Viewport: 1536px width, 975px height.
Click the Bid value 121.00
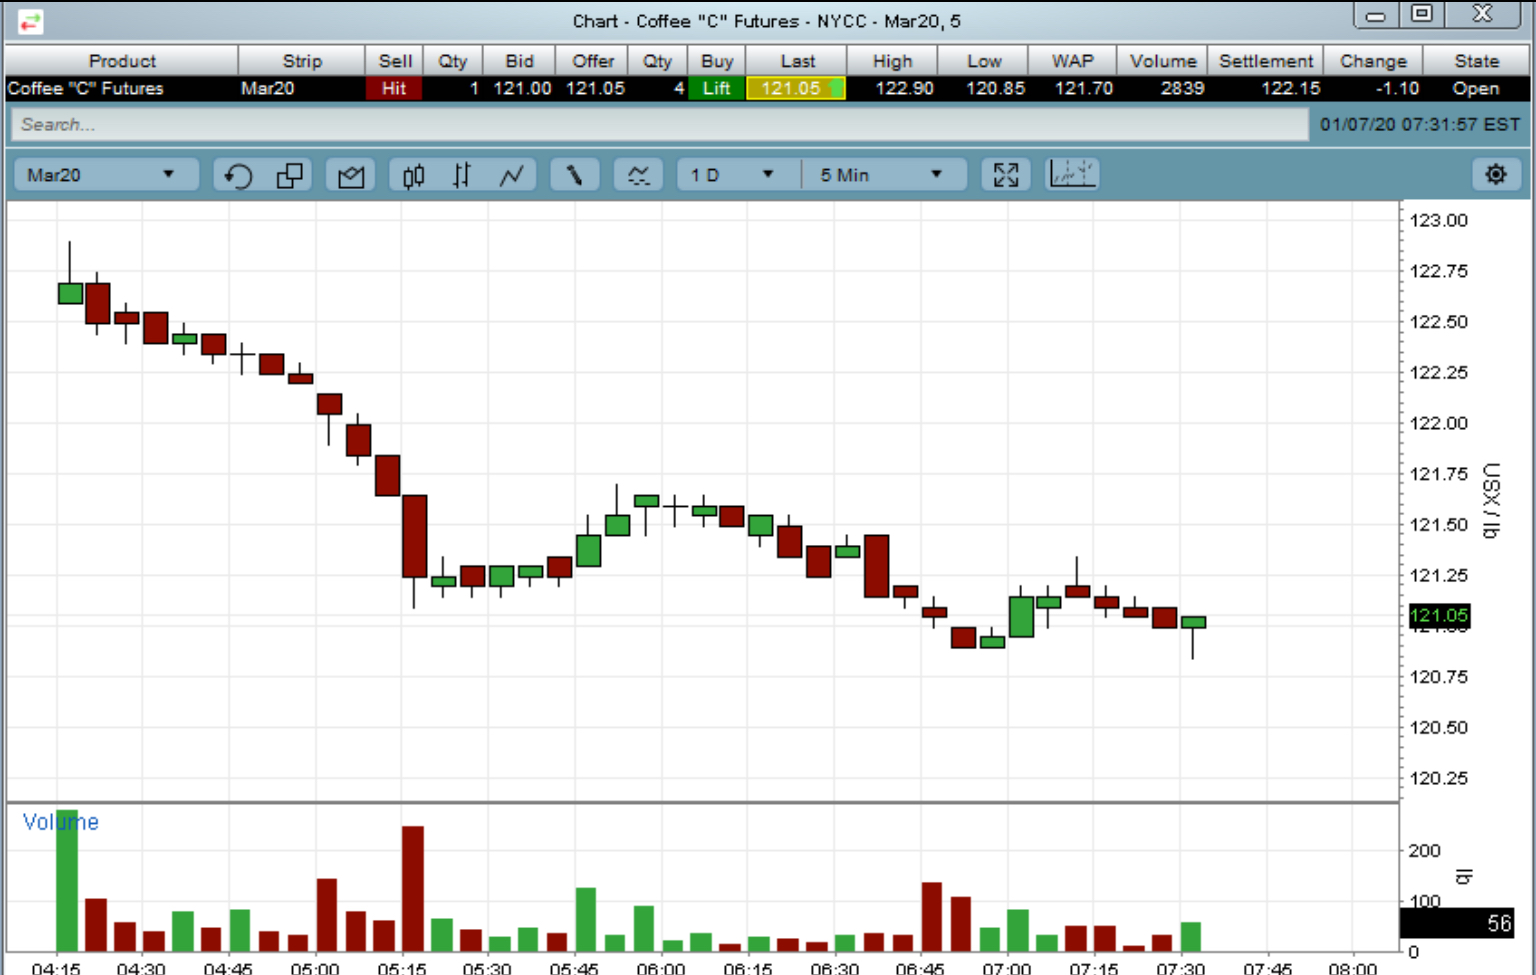pyautogui.click(x=522, y=88)
